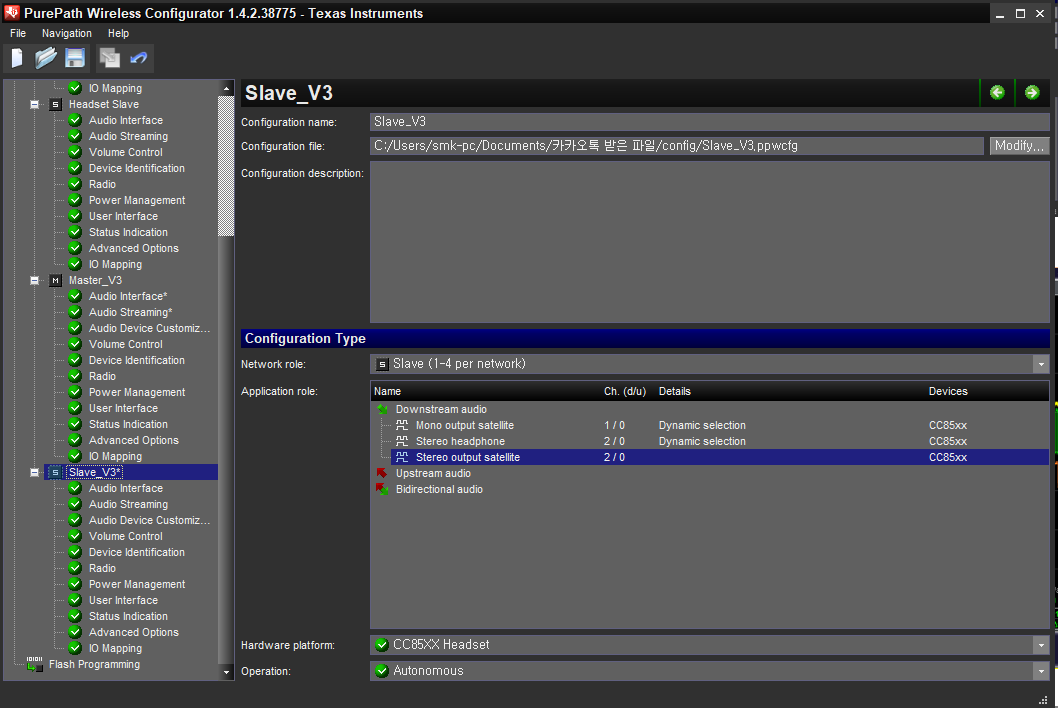
Task: Click the Flash Programming chip icon
Action: pos(34,664)
